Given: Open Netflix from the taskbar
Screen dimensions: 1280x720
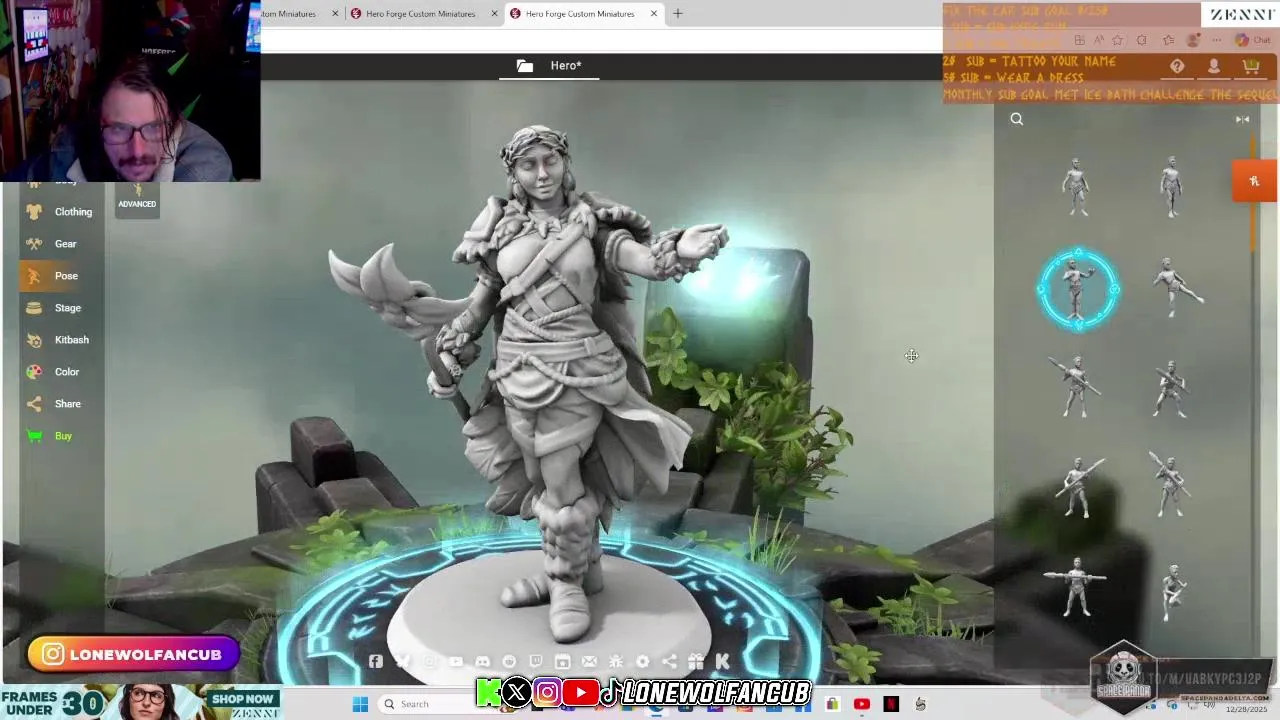Looking at the screenshot, I should pyautogui.click(x=891, y=704).
